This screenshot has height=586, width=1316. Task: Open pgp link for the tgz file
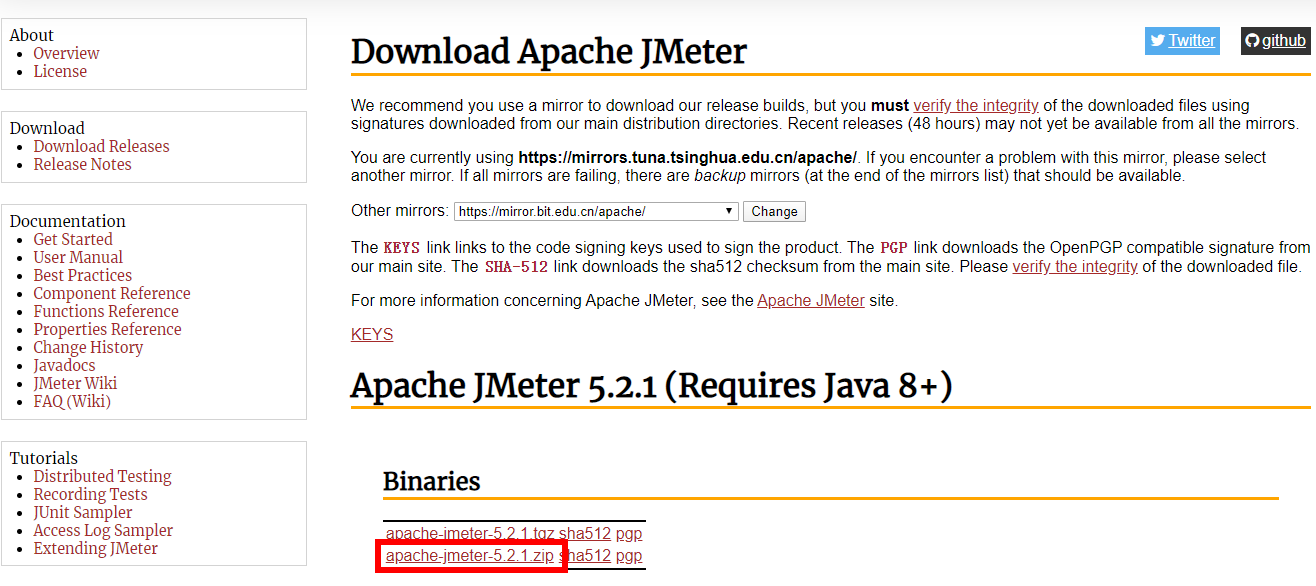(x=629, y=534)
